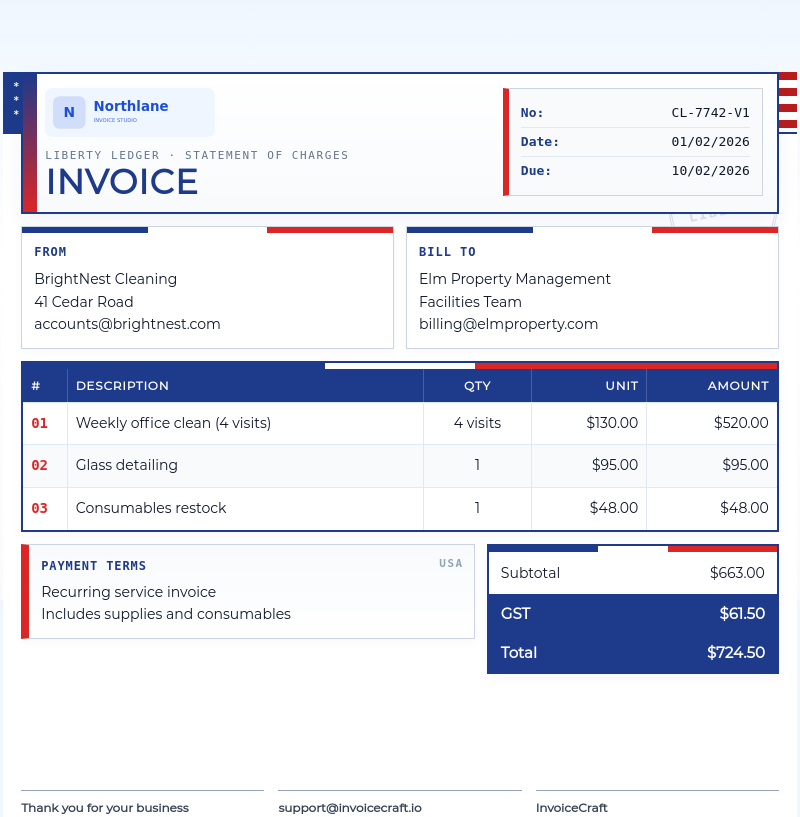Click Consumables restock unit price $48.00
800x817 pixels.
(x=614, y=508)
